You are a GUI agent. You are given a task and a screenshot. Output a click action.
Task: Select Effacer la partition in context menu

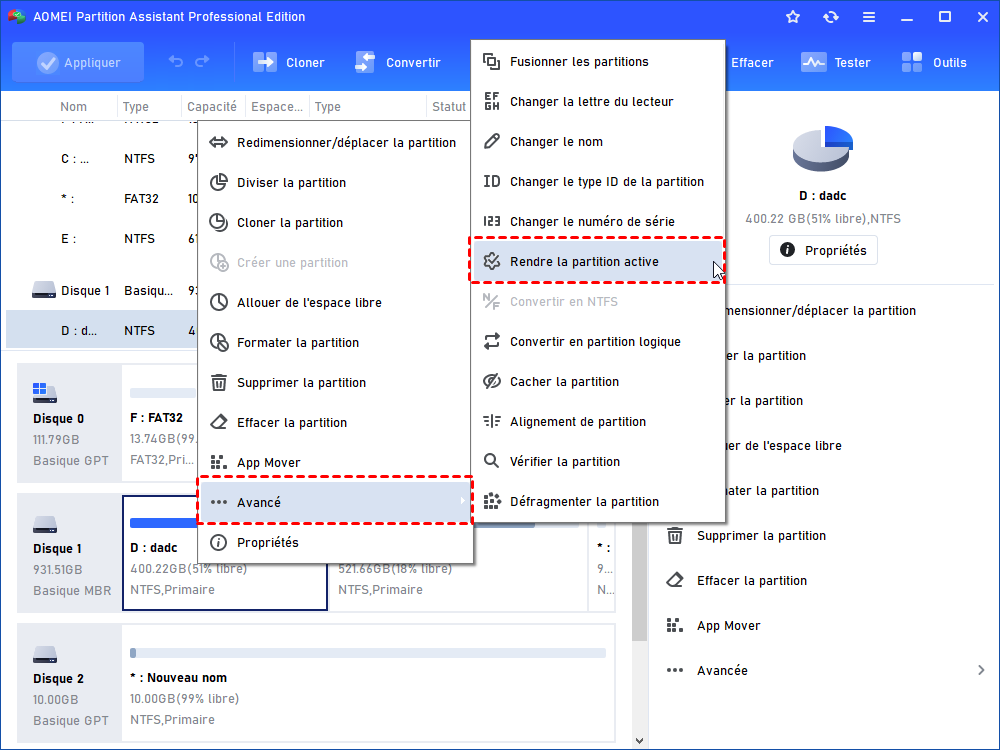point(335,423)
